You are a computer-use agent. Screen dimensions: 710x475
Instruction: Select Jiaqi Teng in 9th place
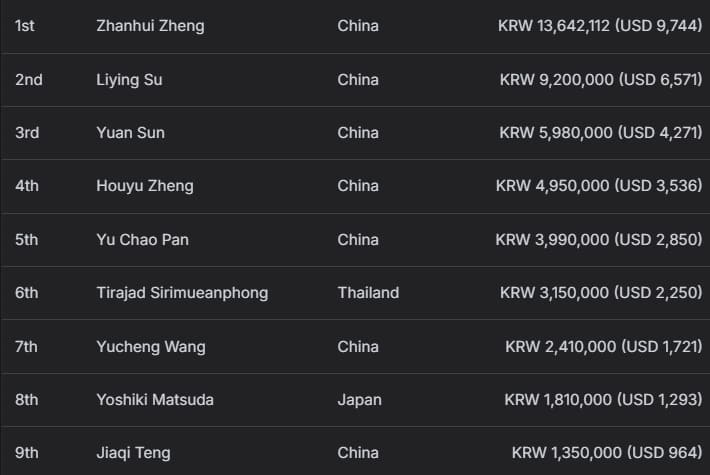click(135, 453)
